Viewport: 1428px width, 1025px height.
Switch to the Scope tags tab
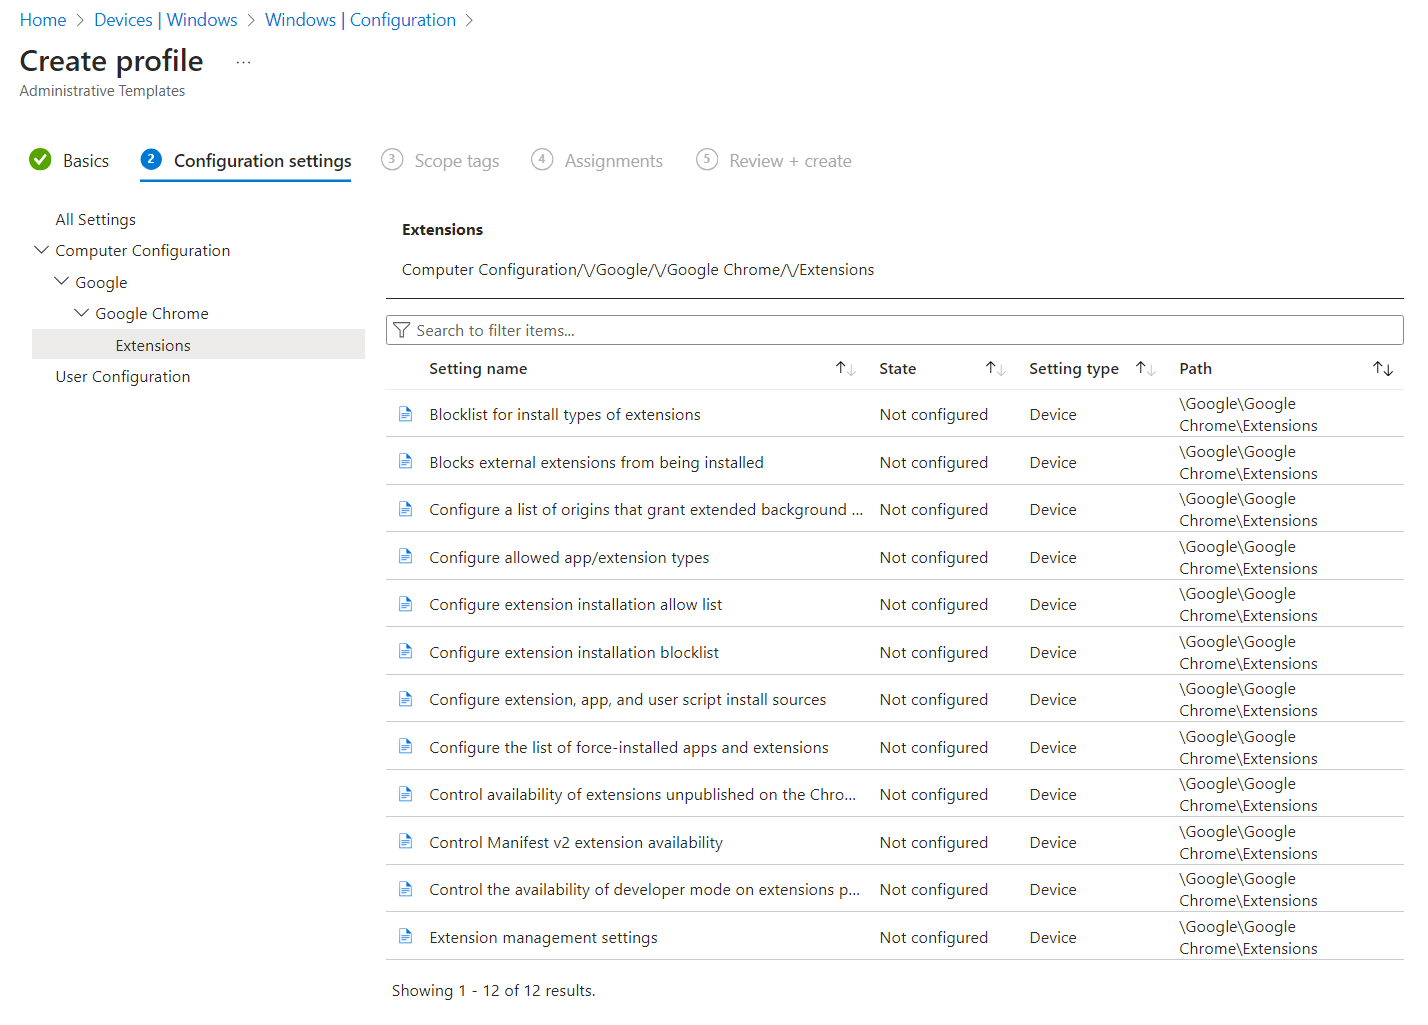pyautogui.click(x=456, y=160)
